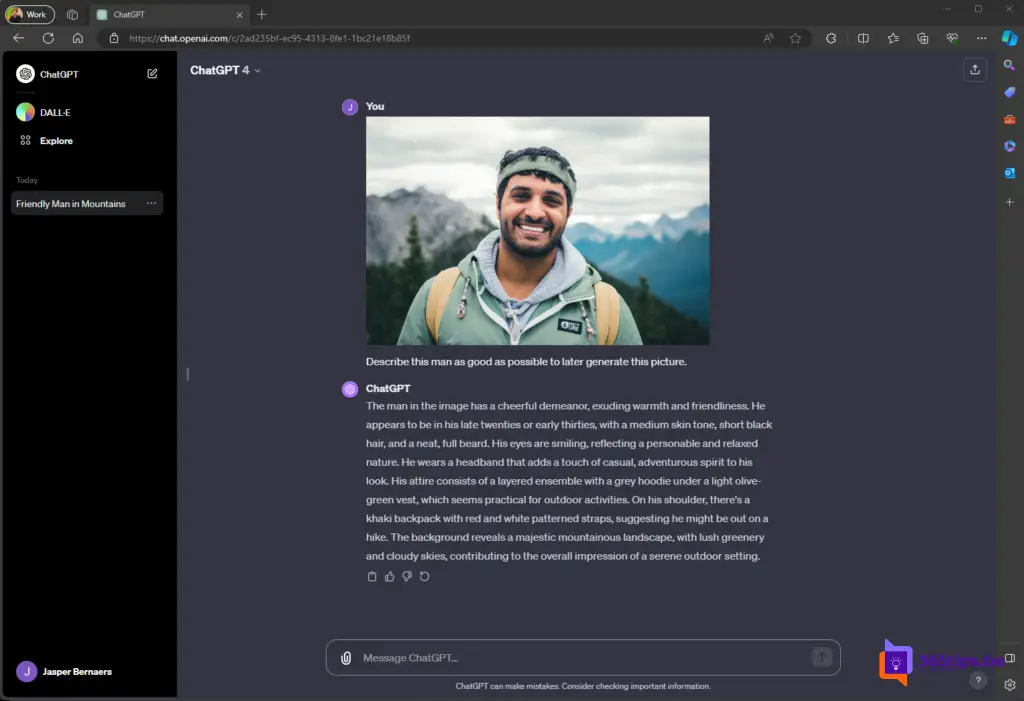Open the Friendly Man in Mountains conversation

click(x=72, y=204)
